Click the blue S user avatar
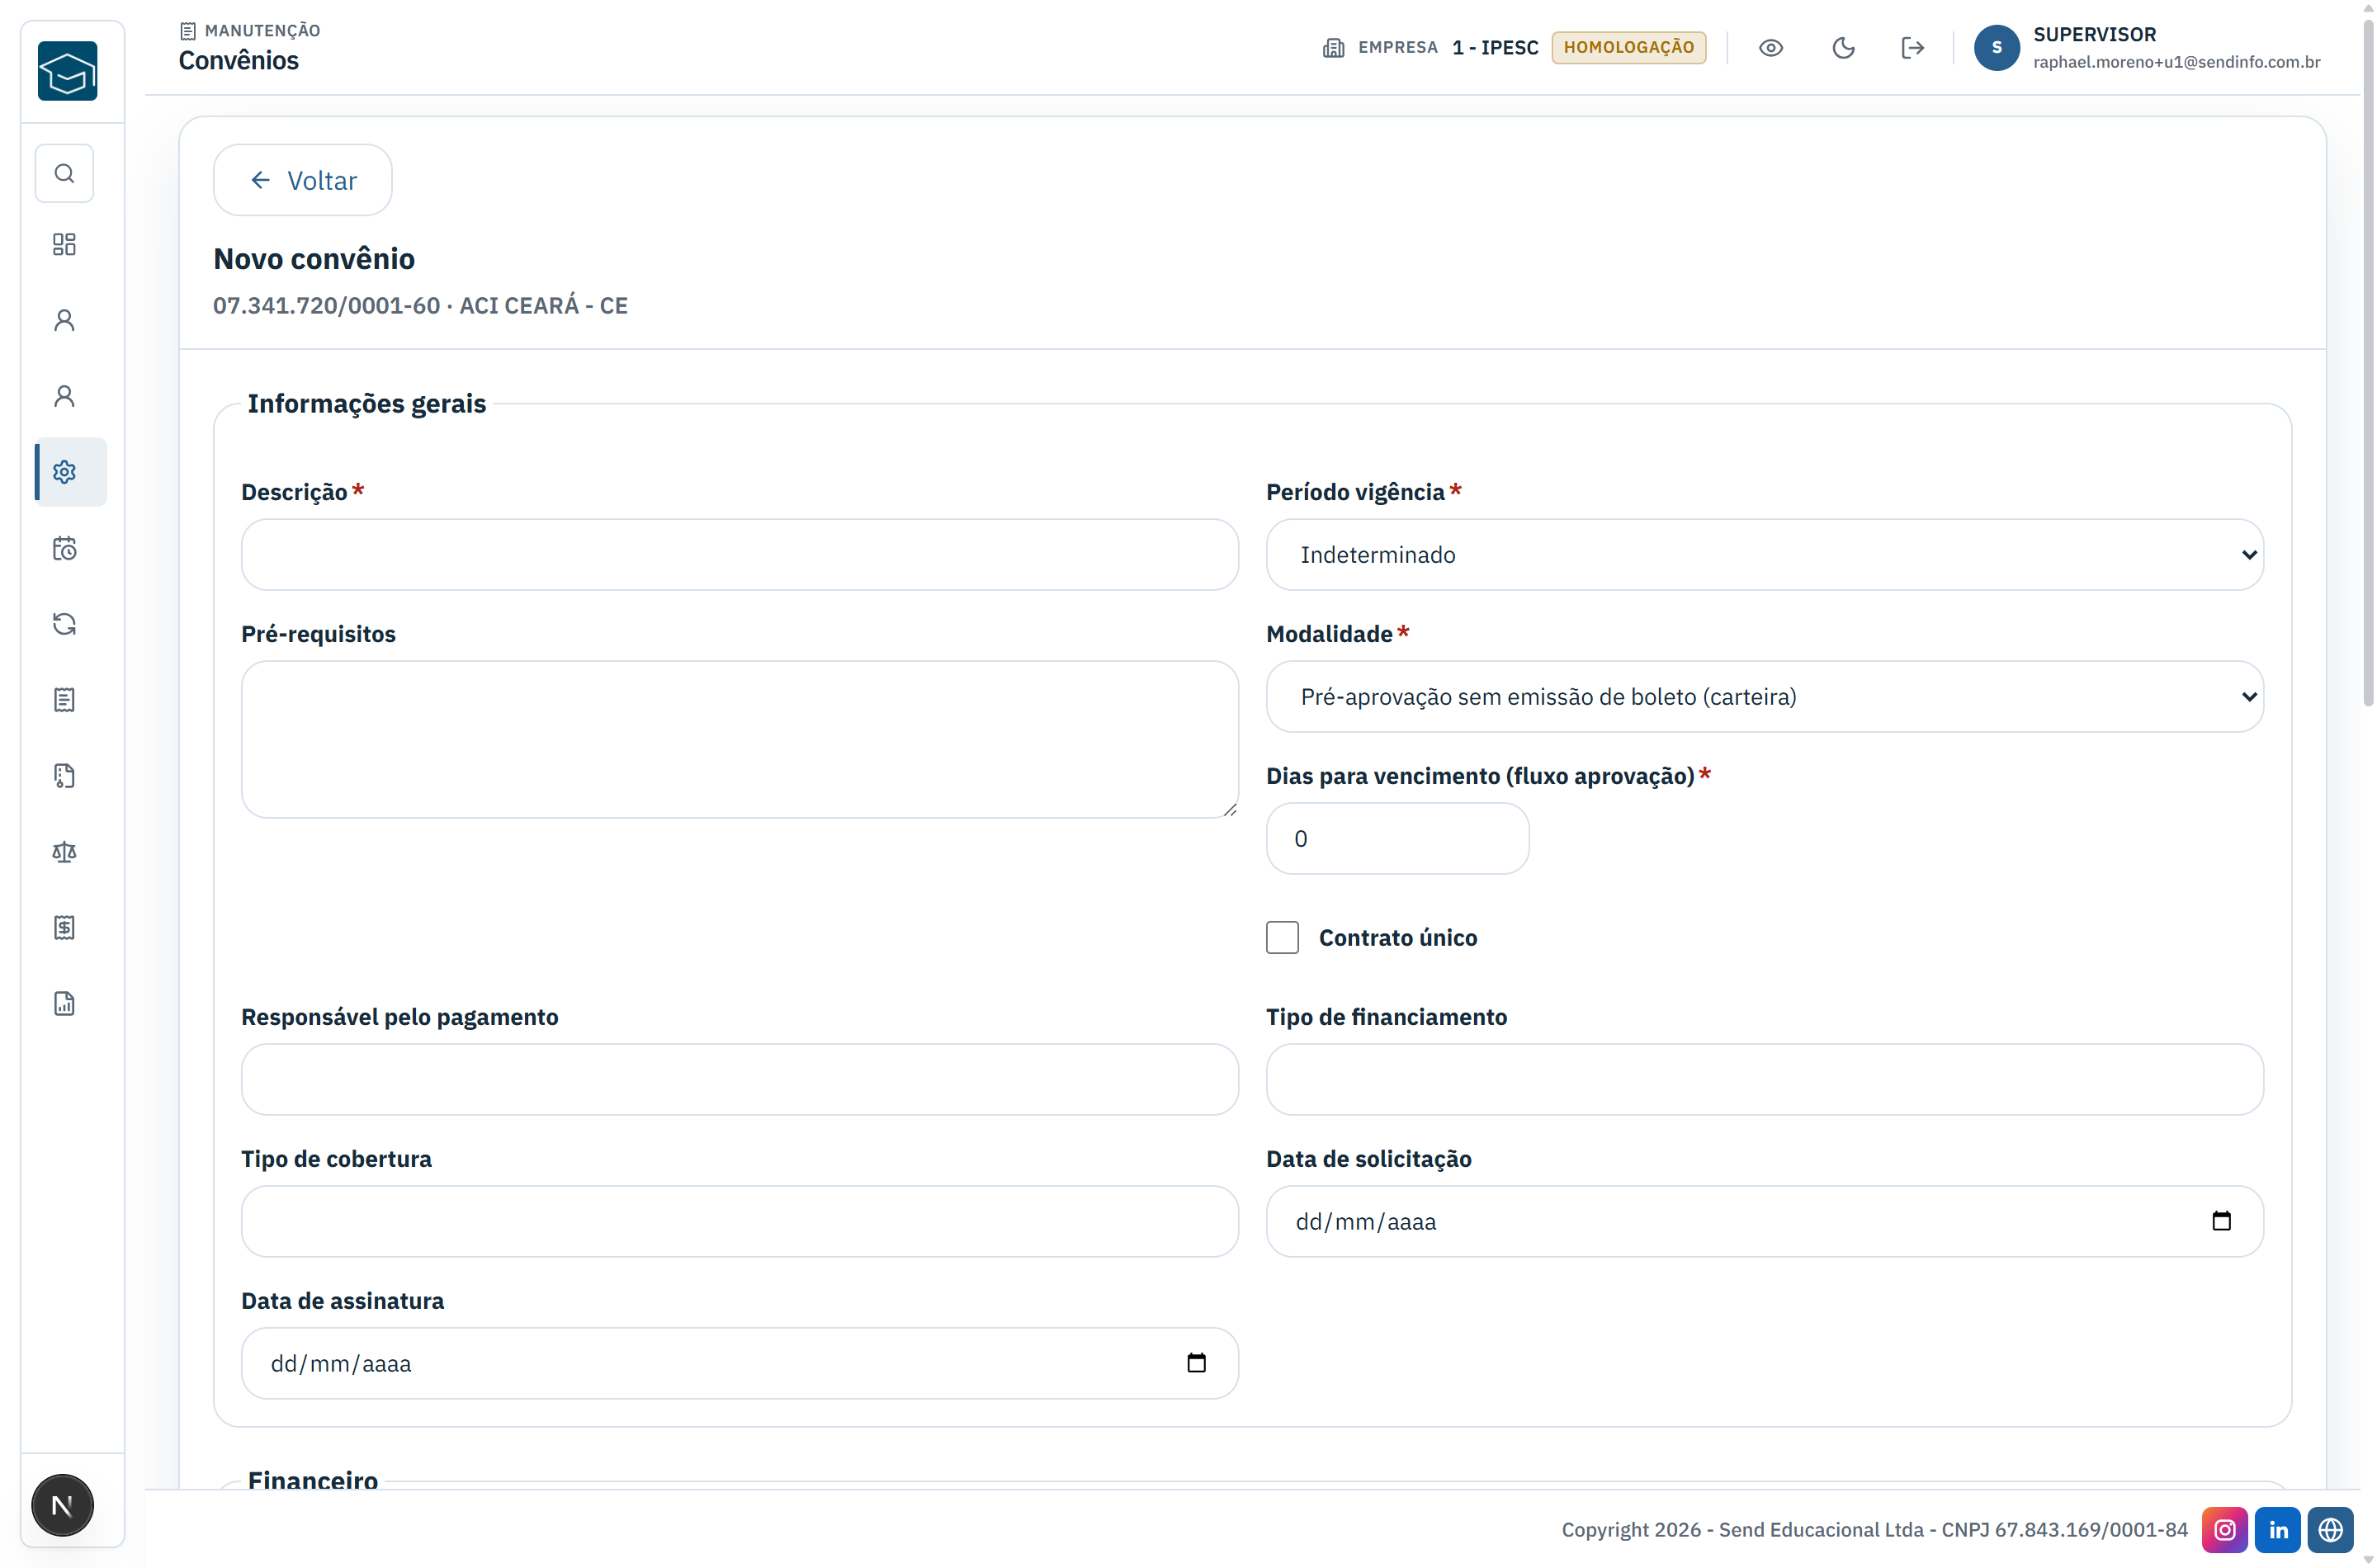Image resolution: width=2377 pixels, height=1568 pixels. [1996, 48]
